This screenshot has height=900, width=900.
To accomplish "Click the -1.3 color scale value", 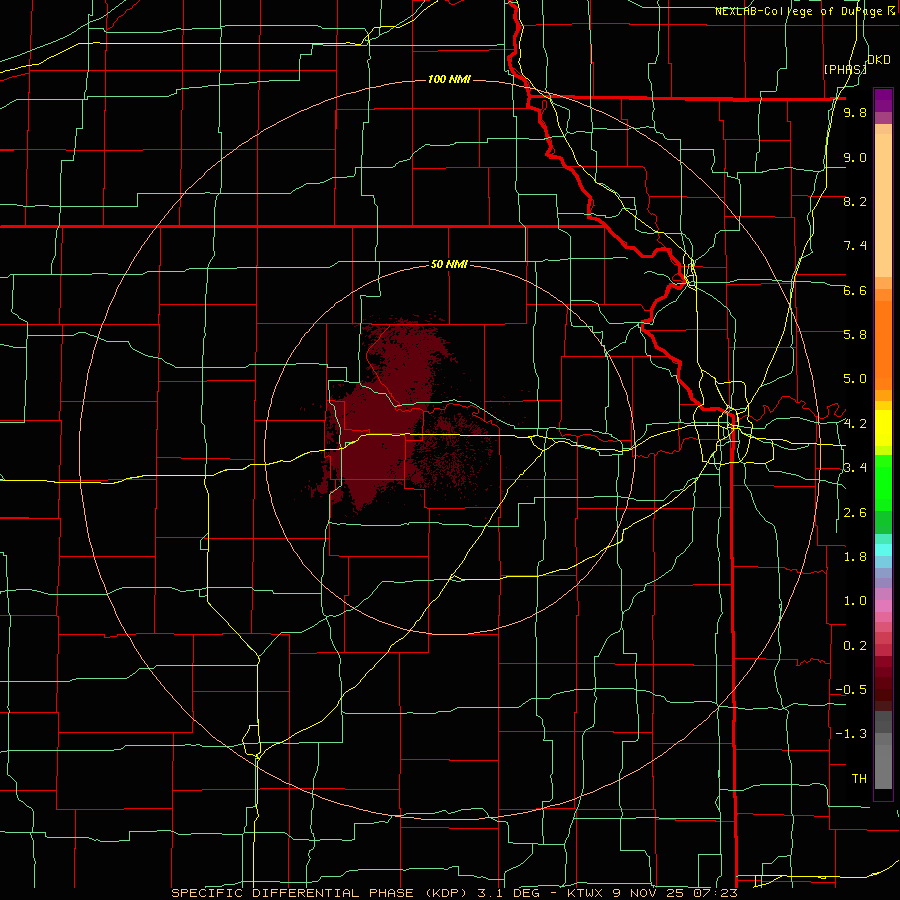I will (x=851, y=734).
